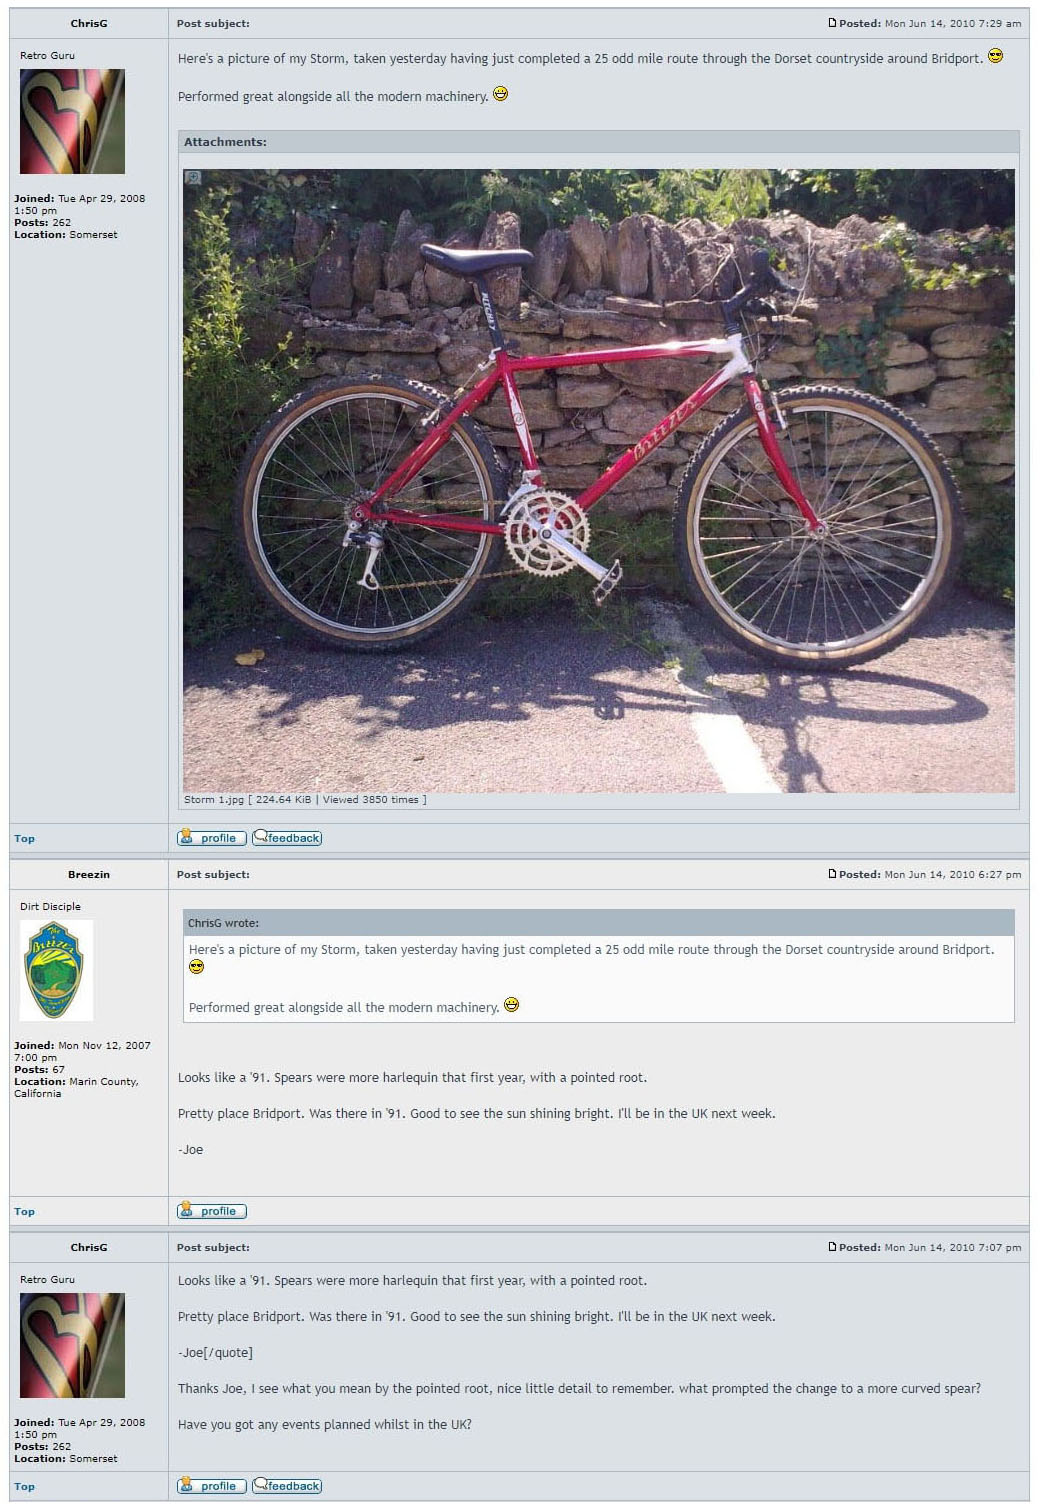Click the magnifier icon on Storm photo
1040x1510 pixels.
tap(193, 178)
